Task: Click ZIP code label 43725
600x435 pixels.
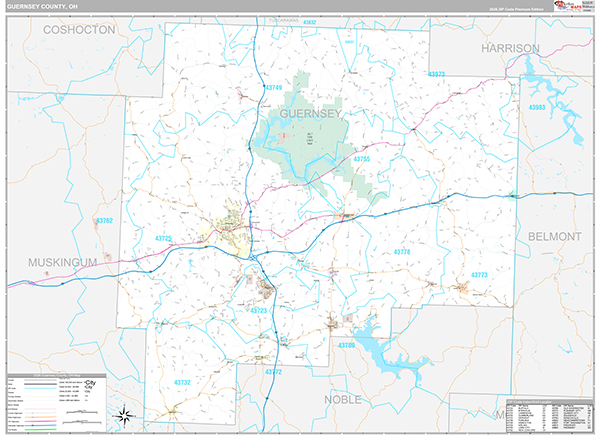Action: tap(163, 238)
